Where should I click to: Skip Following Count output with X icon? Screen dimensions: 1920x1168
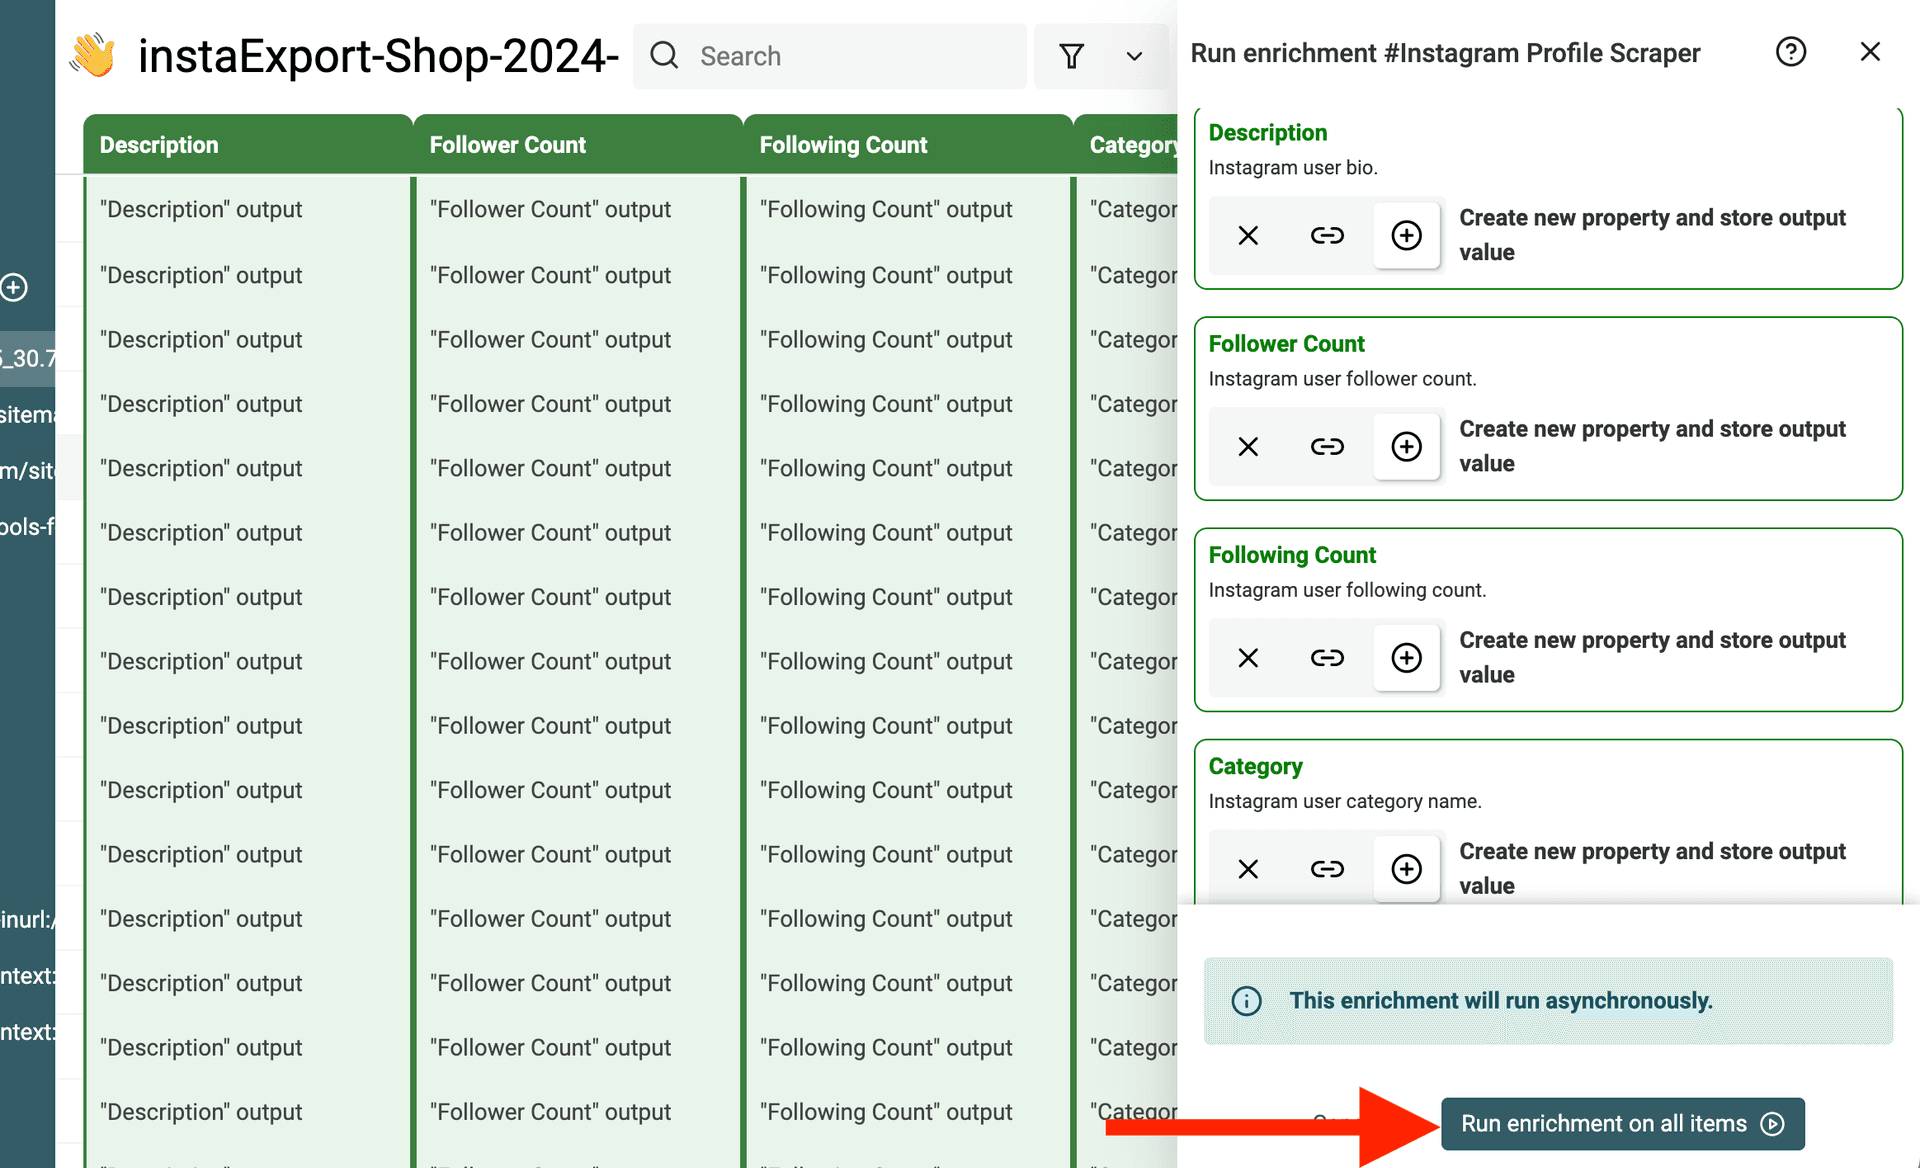1248,658
